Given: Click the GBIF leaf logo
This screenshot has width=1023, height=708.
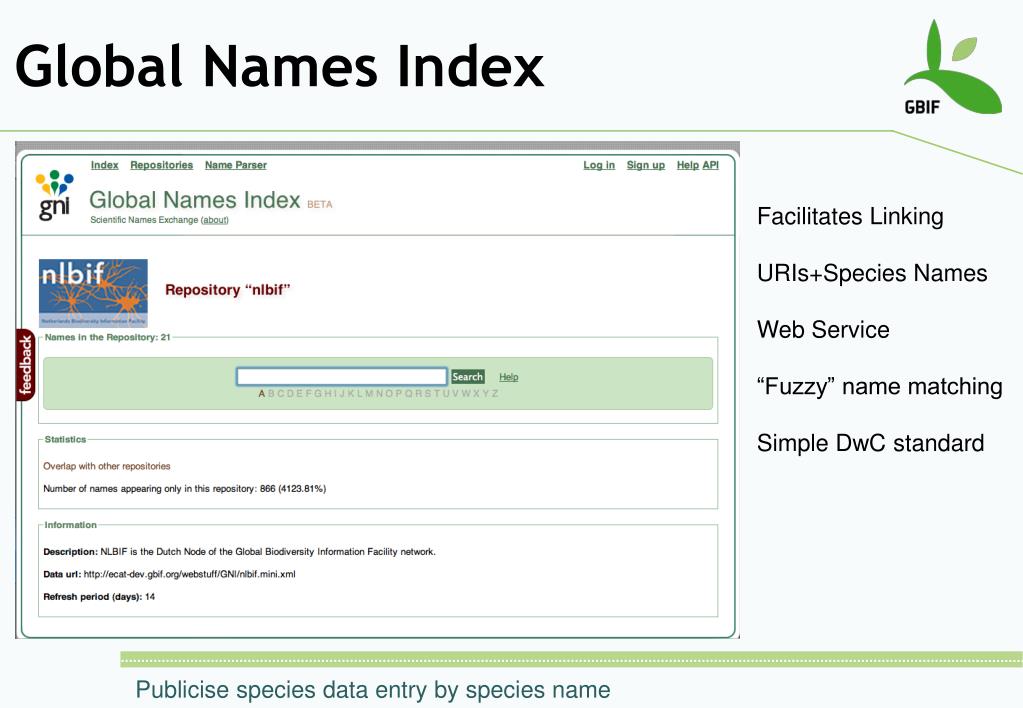Looking at the screenshot, I should click(952, 67).
